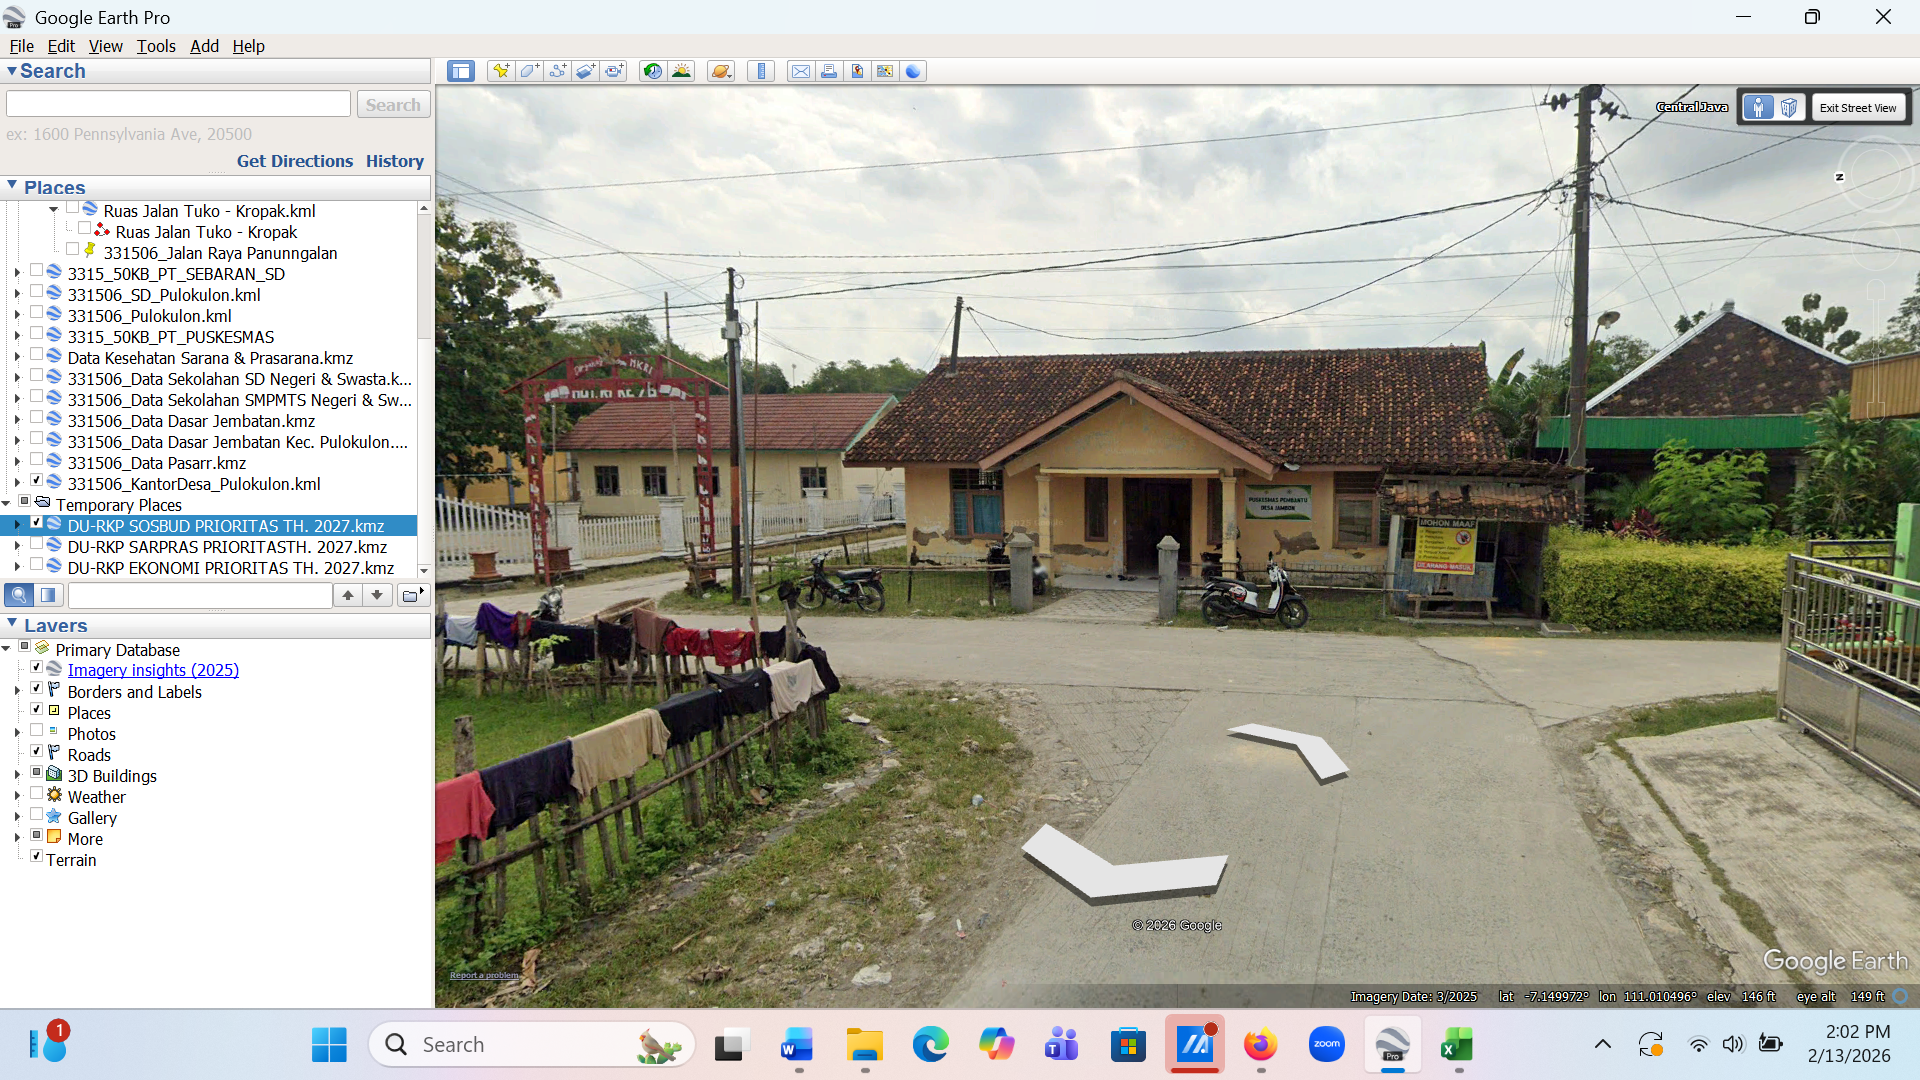Enable the Photos layer checkbox
The image size is (1920, 1080).
click(x=37, y=731)
